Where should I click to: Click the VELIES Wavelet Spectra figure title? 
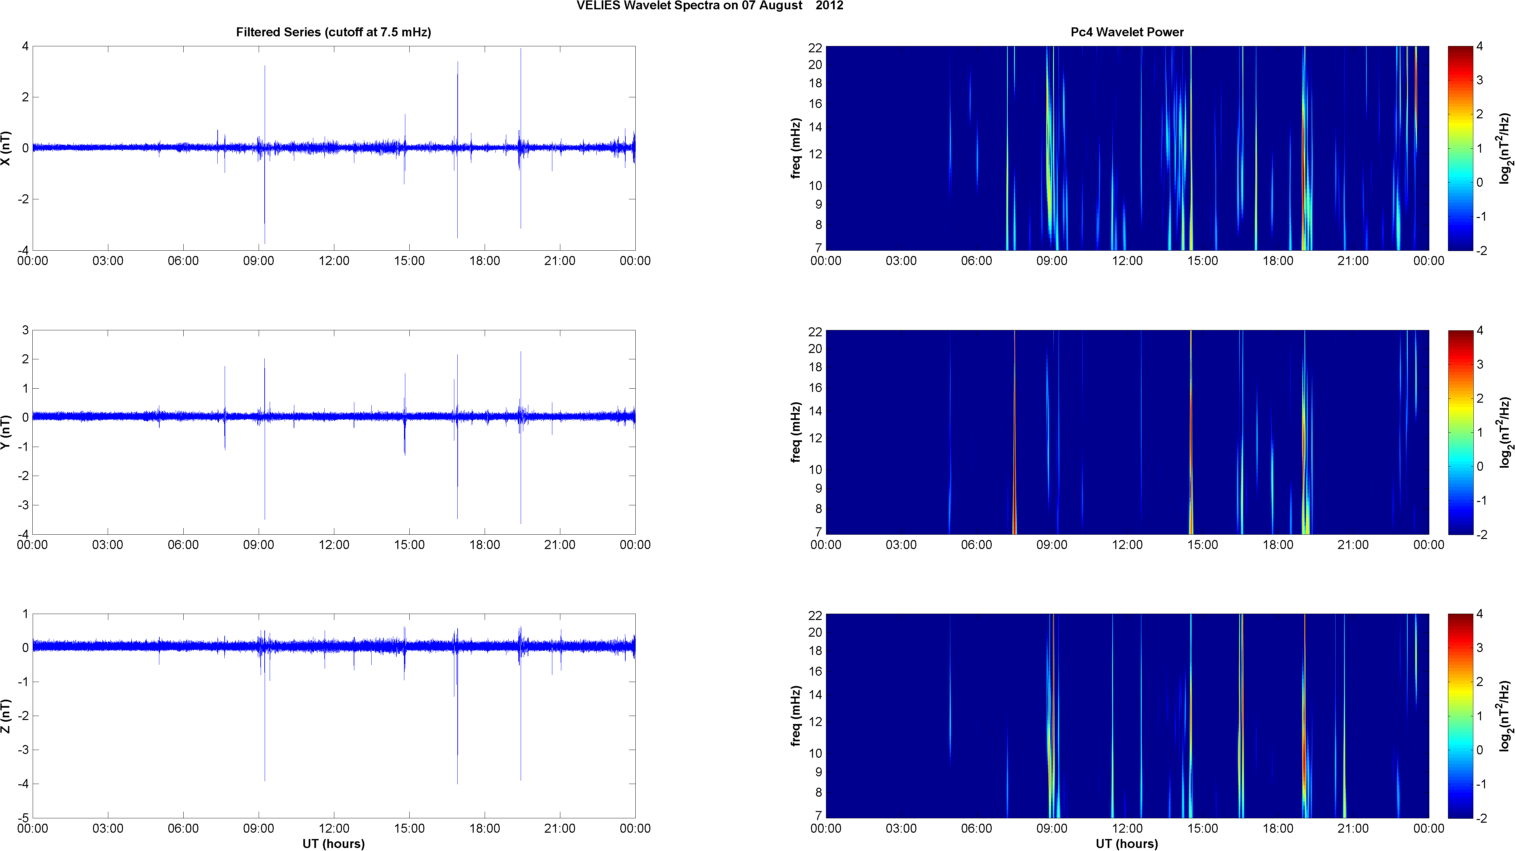tap(709, 6)
